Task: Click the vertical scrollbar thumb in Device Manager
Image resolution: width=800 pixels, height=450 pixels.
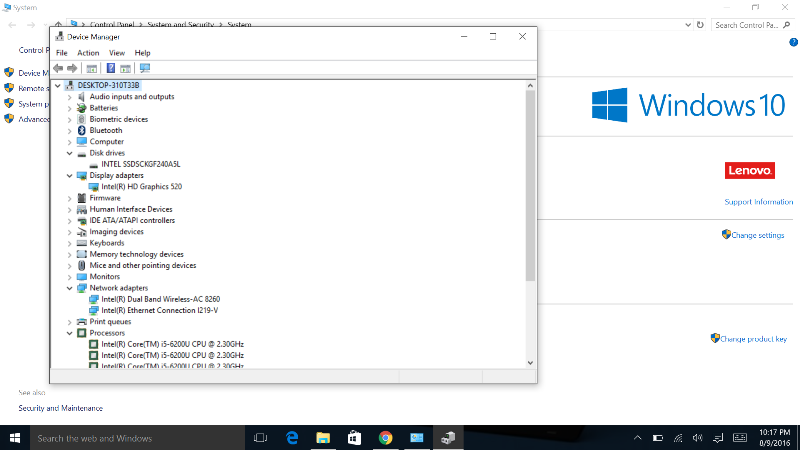Action: point(530,186)
